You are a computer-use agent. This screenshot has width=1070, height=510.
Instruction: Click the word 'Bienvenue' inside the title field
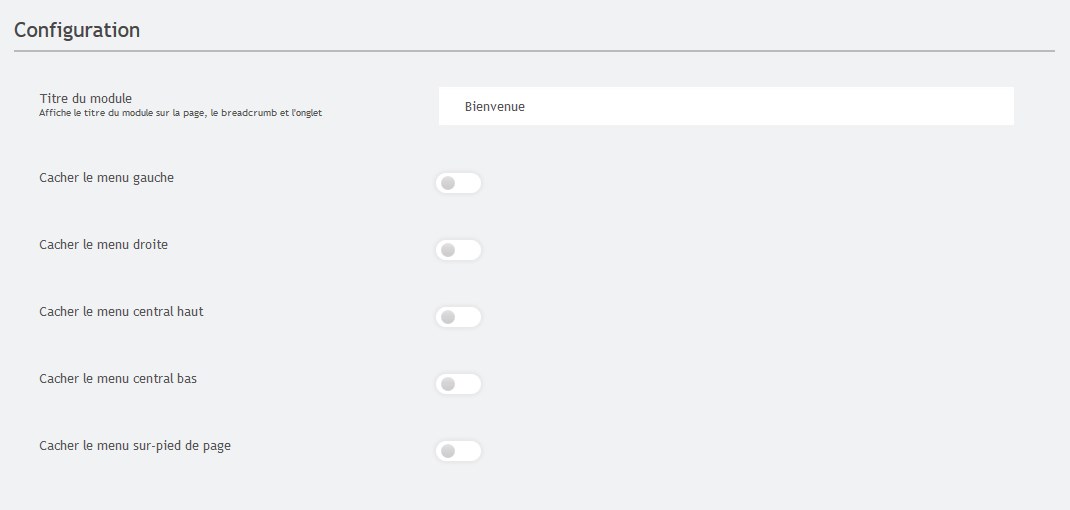[x=495, y=107]
